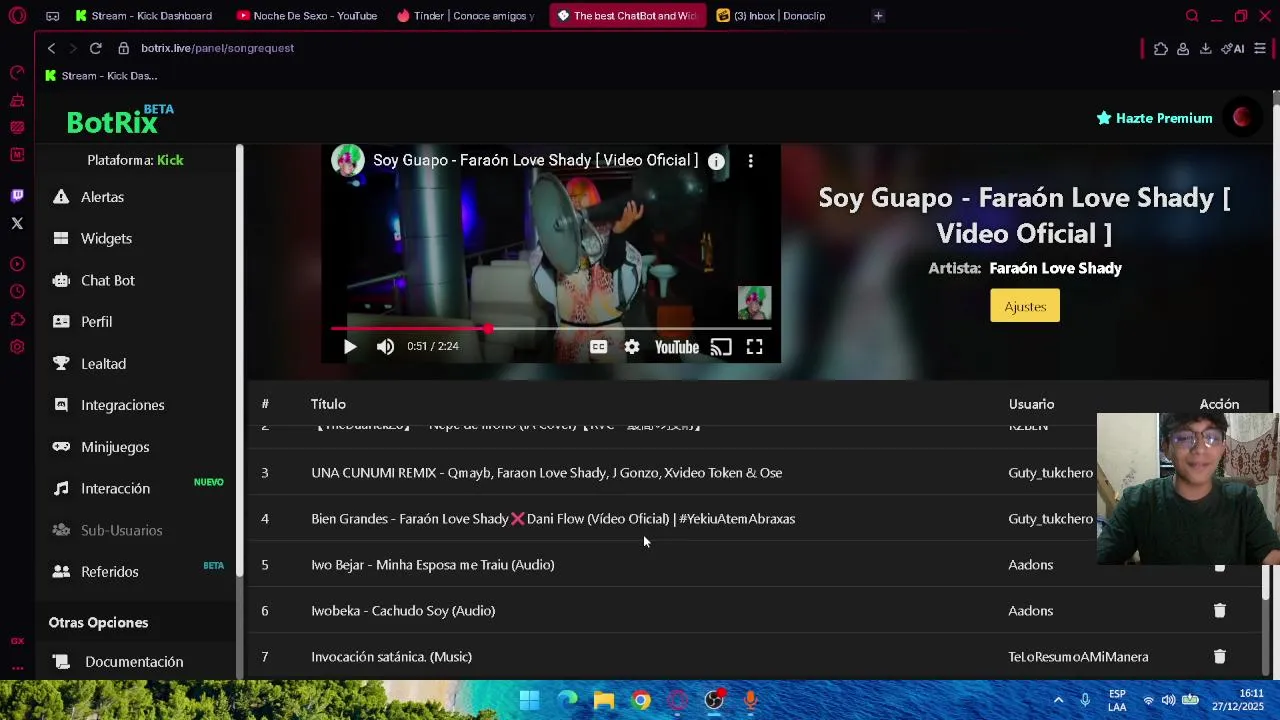Open OBS Studio from taskbar
The height and width of the screenshot is (720, 1280).
(x=714, y=700)
